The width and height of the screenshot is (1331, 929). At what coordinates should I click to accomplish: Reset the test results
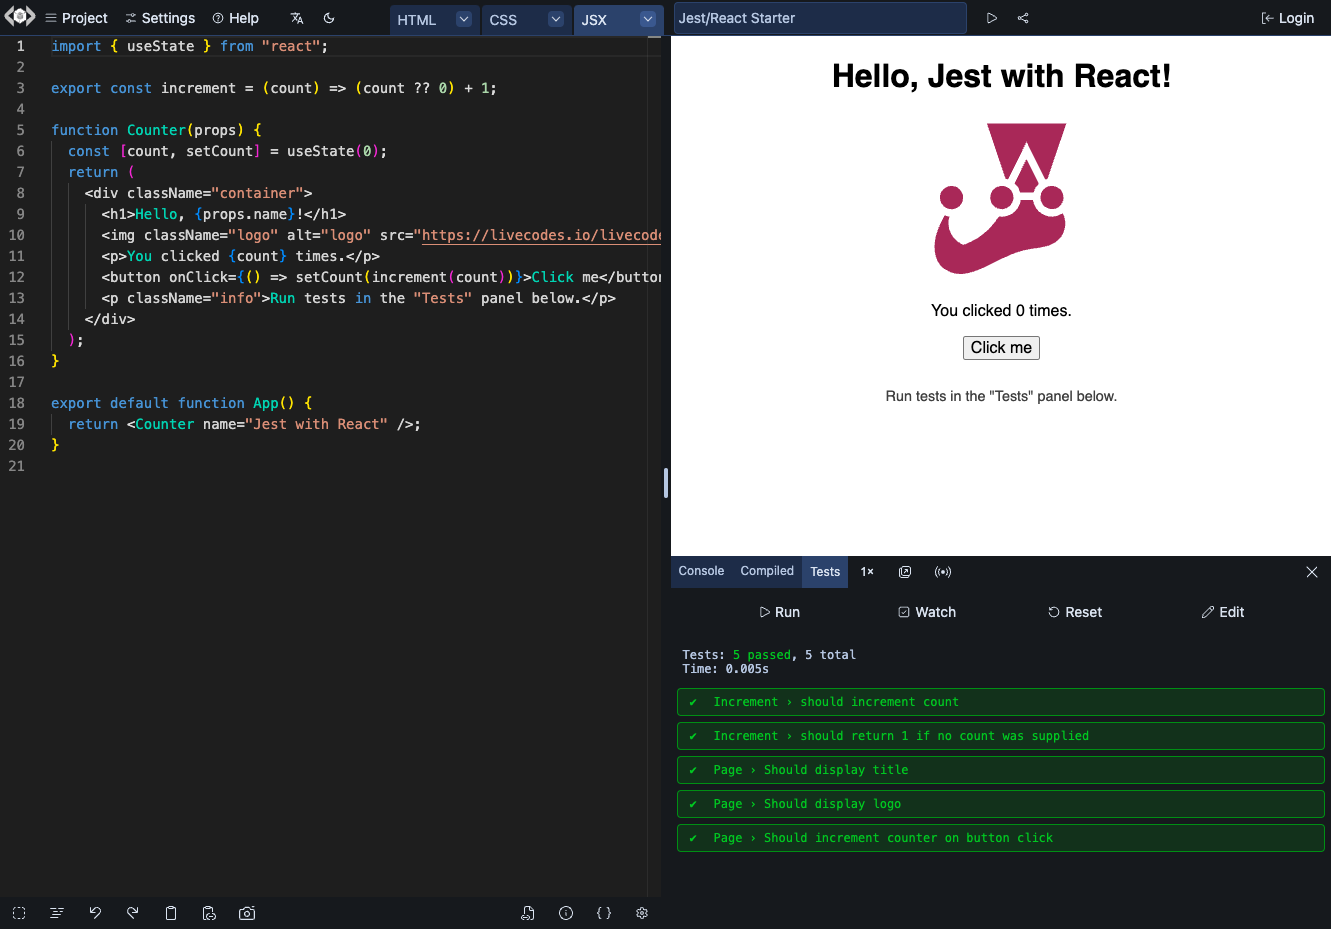[1075, 612]
